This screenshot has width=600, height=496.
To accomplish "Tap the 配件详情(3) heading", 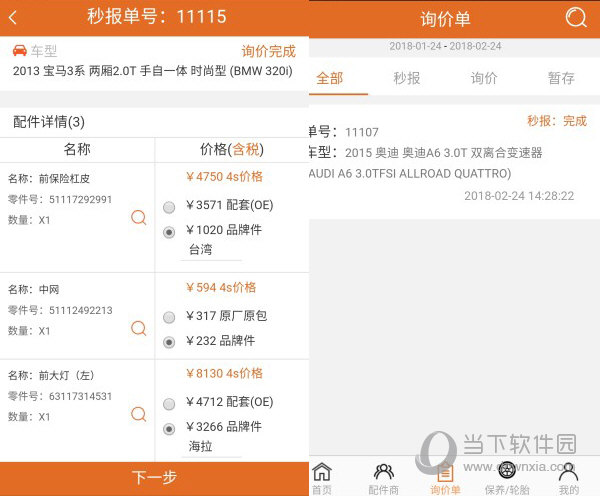I will pos(49,122).
